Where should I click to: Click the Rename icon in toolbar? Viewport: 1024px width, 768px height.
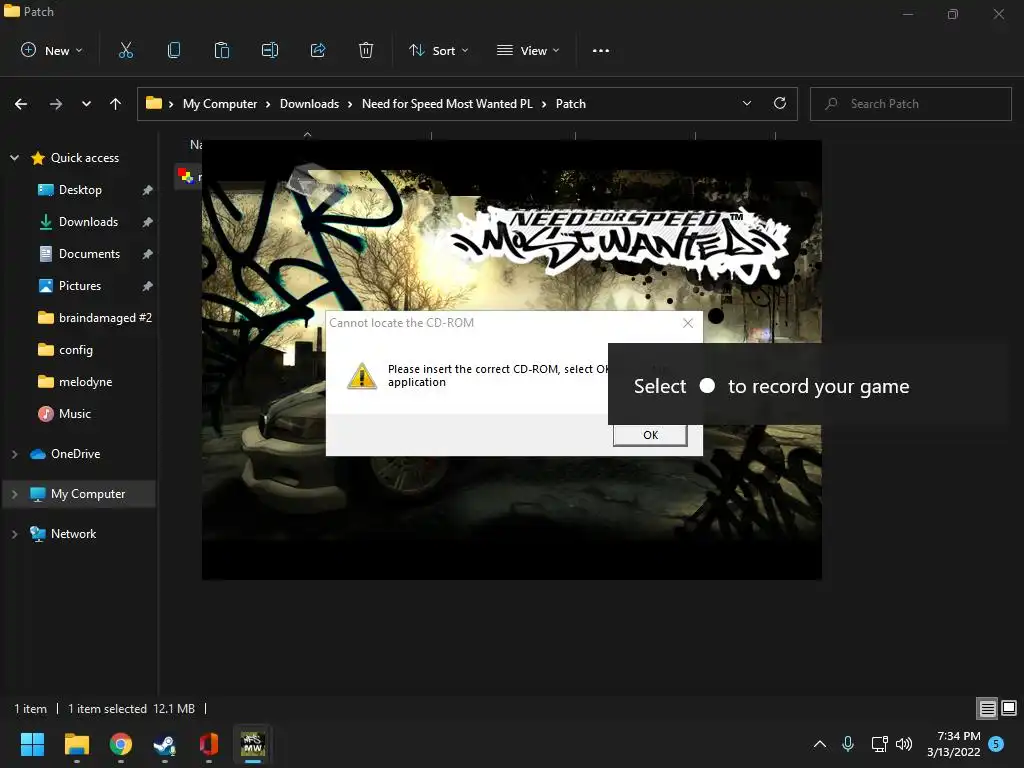(270, 50)
